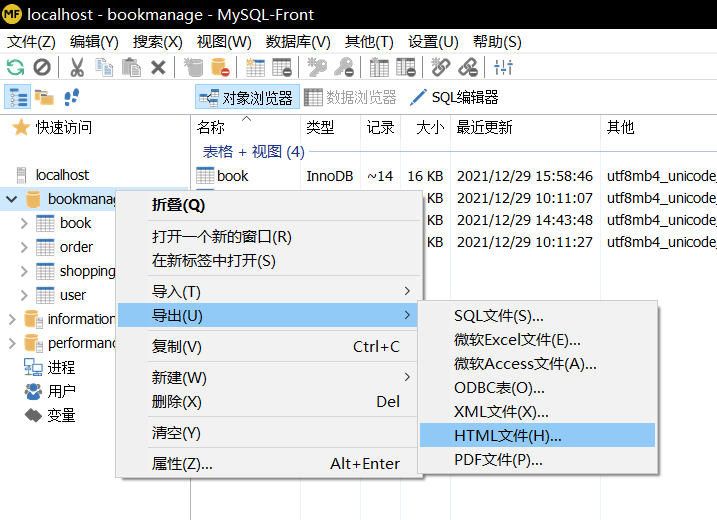
Task: Click the delete foreign key link icon
Action: (x=468, y=68)
